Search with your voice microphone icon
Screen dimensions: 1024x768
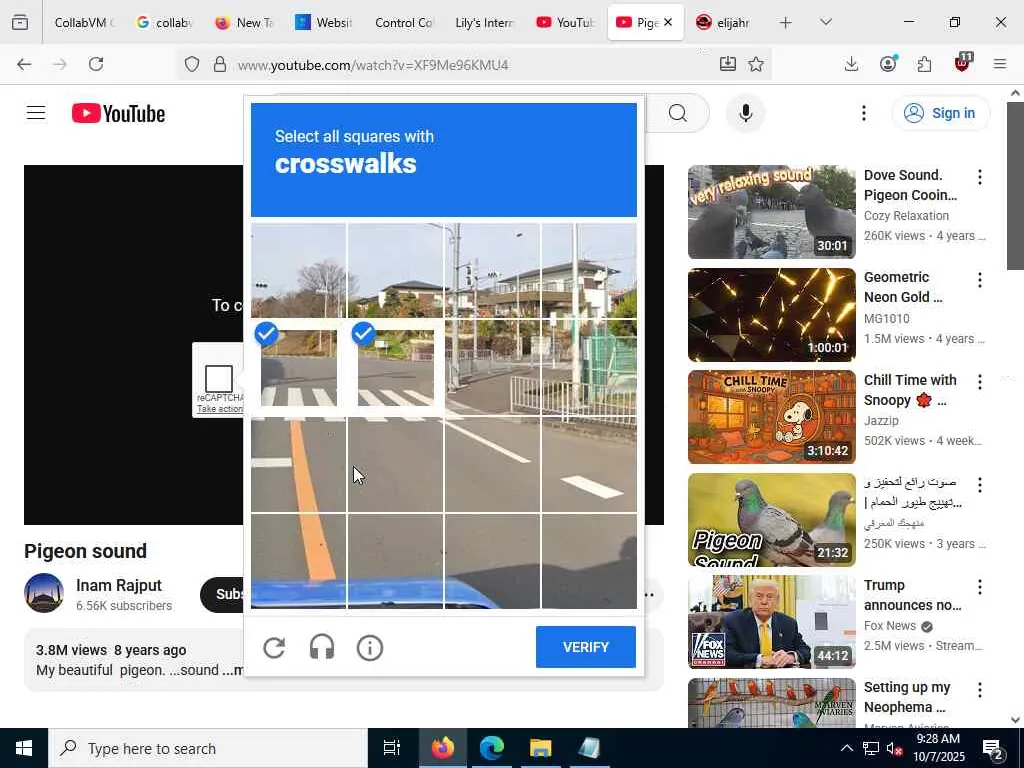746,113
